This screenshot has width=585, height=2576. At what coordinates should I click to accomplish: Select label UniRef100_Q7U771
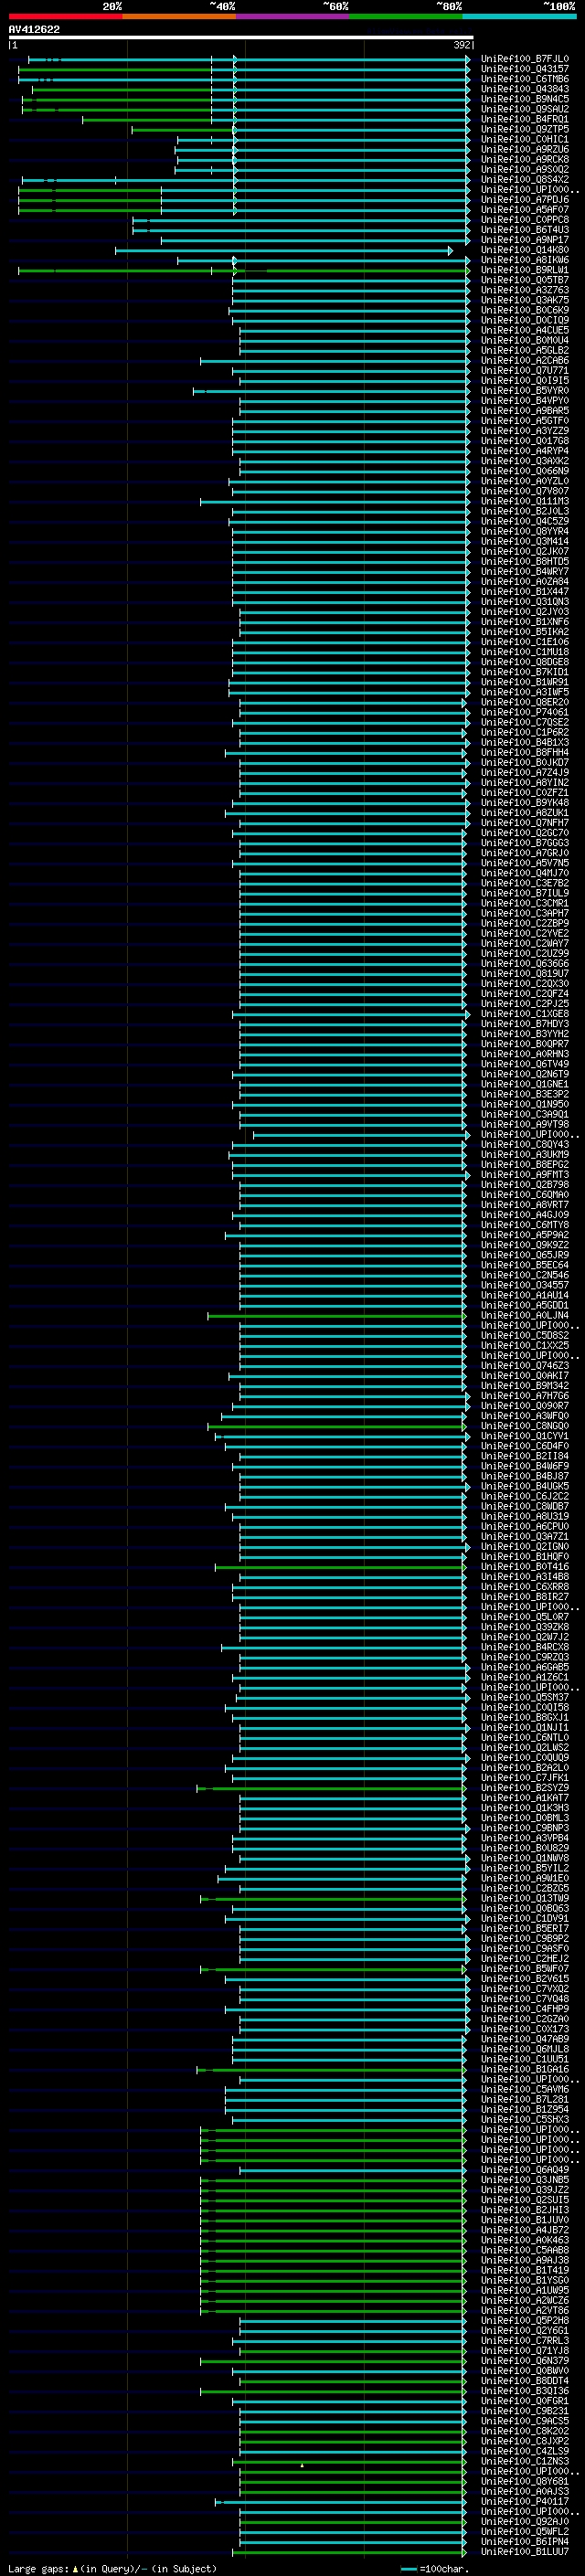524,371
